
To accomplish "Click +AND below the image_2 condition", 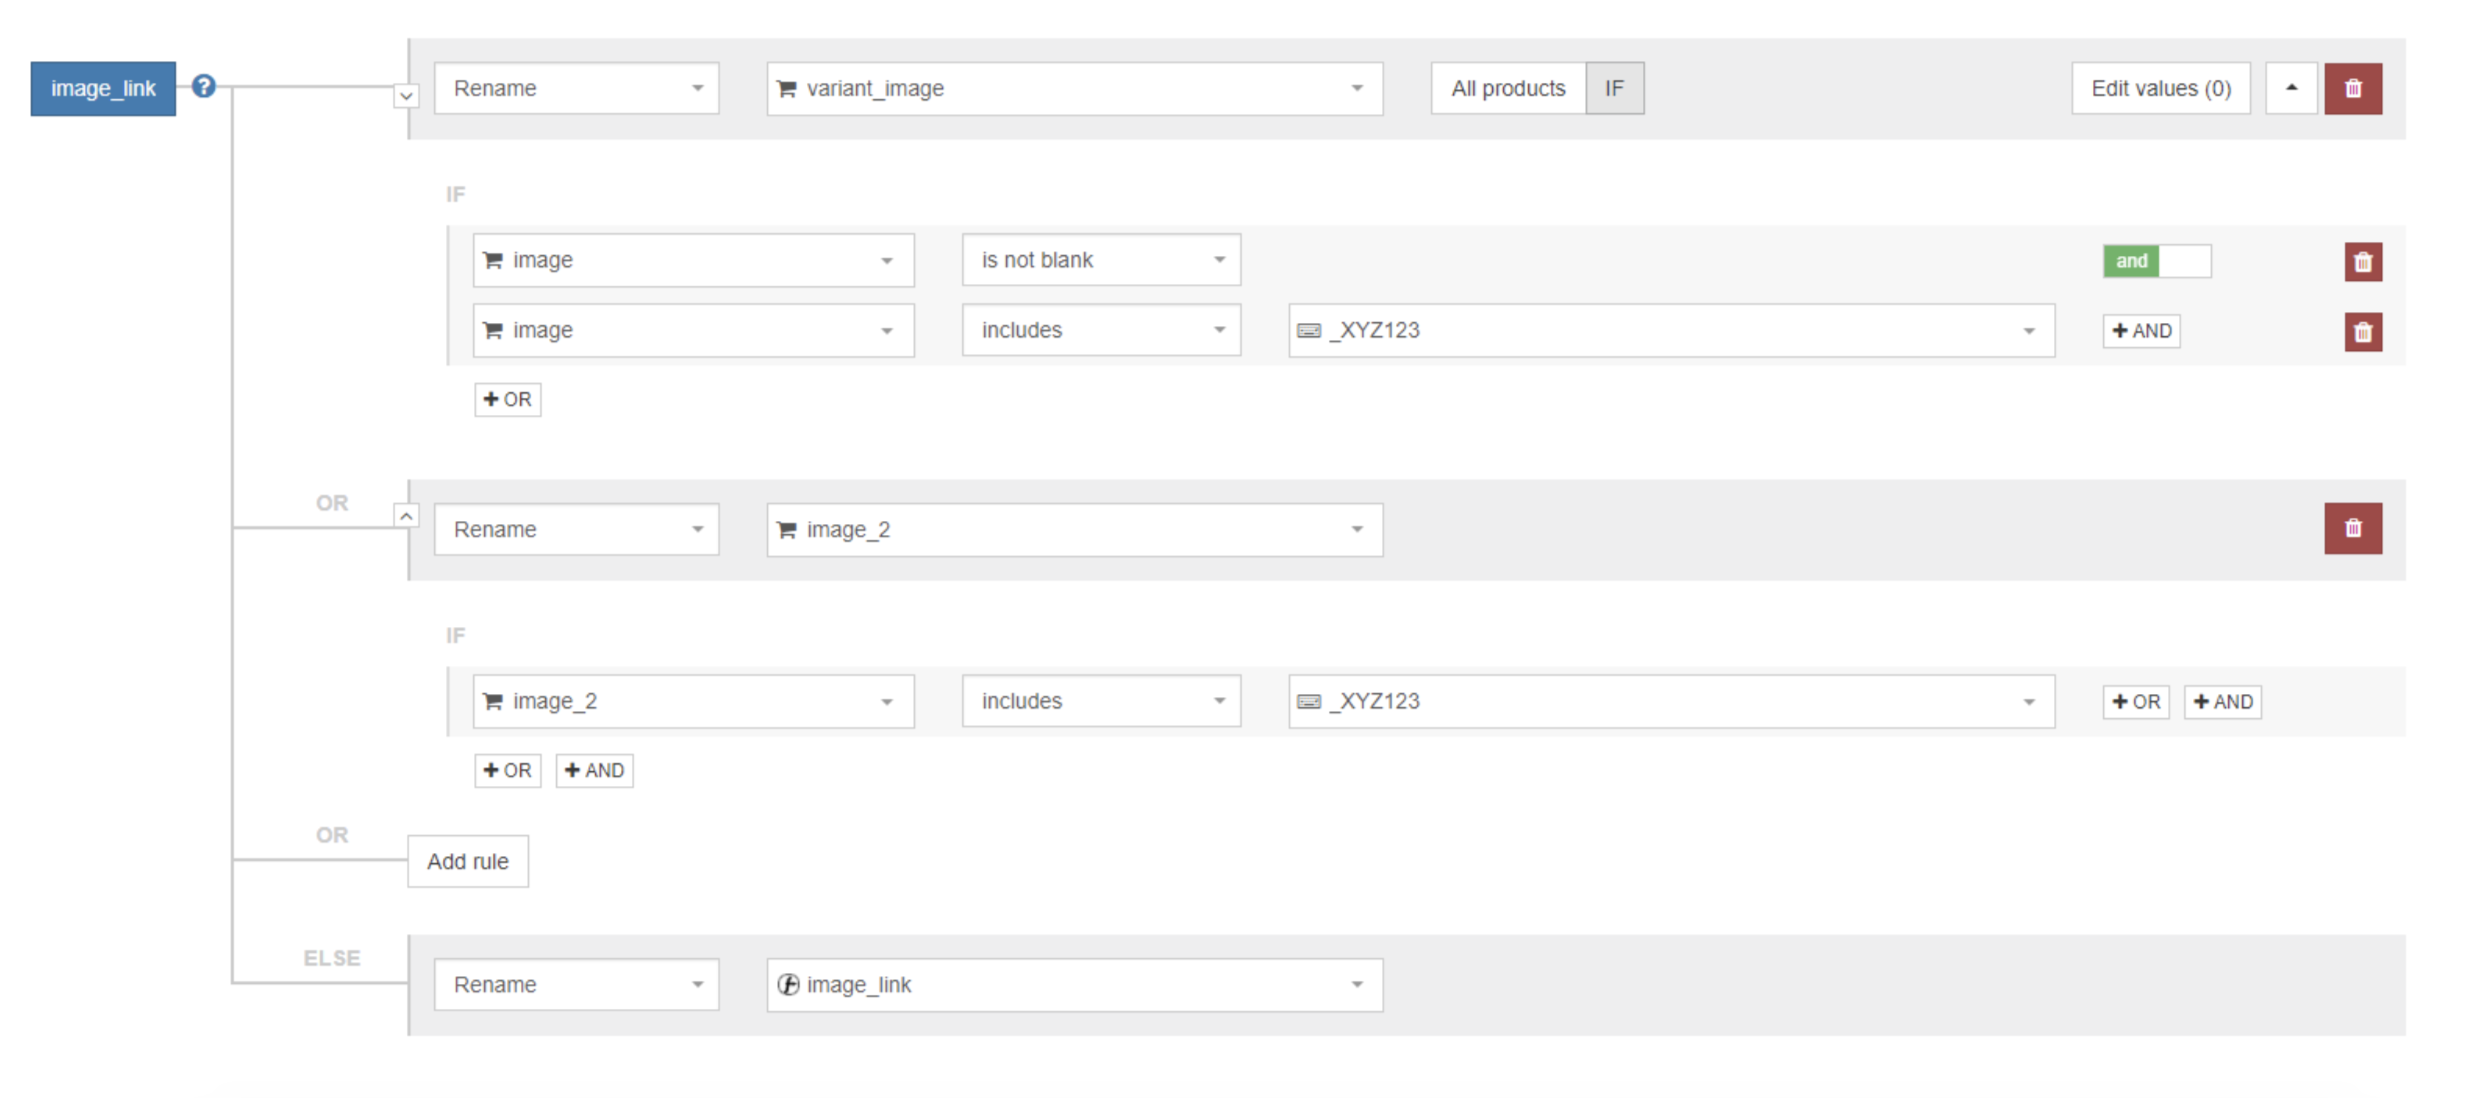I will coord(594,770).
